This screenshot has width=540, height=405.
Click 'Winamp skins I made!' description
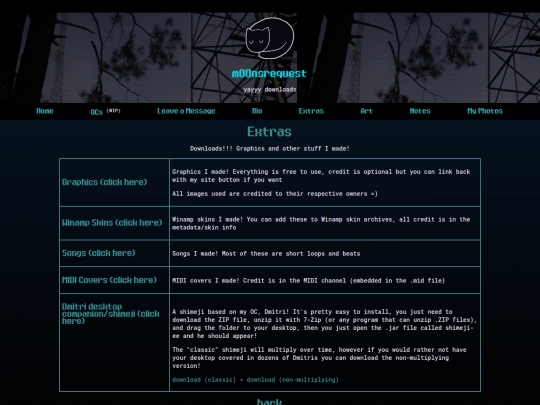pos(321,224)
